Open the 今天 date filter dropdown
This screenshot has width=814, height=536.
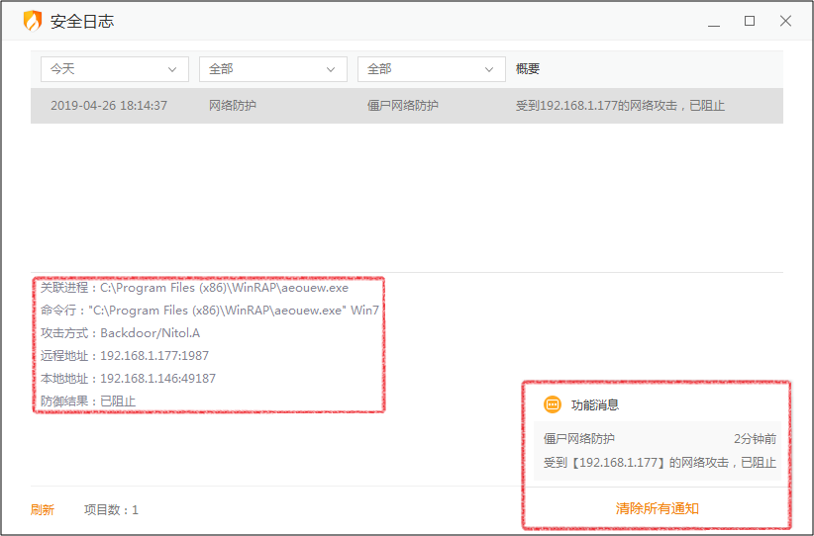pos(114,69)
